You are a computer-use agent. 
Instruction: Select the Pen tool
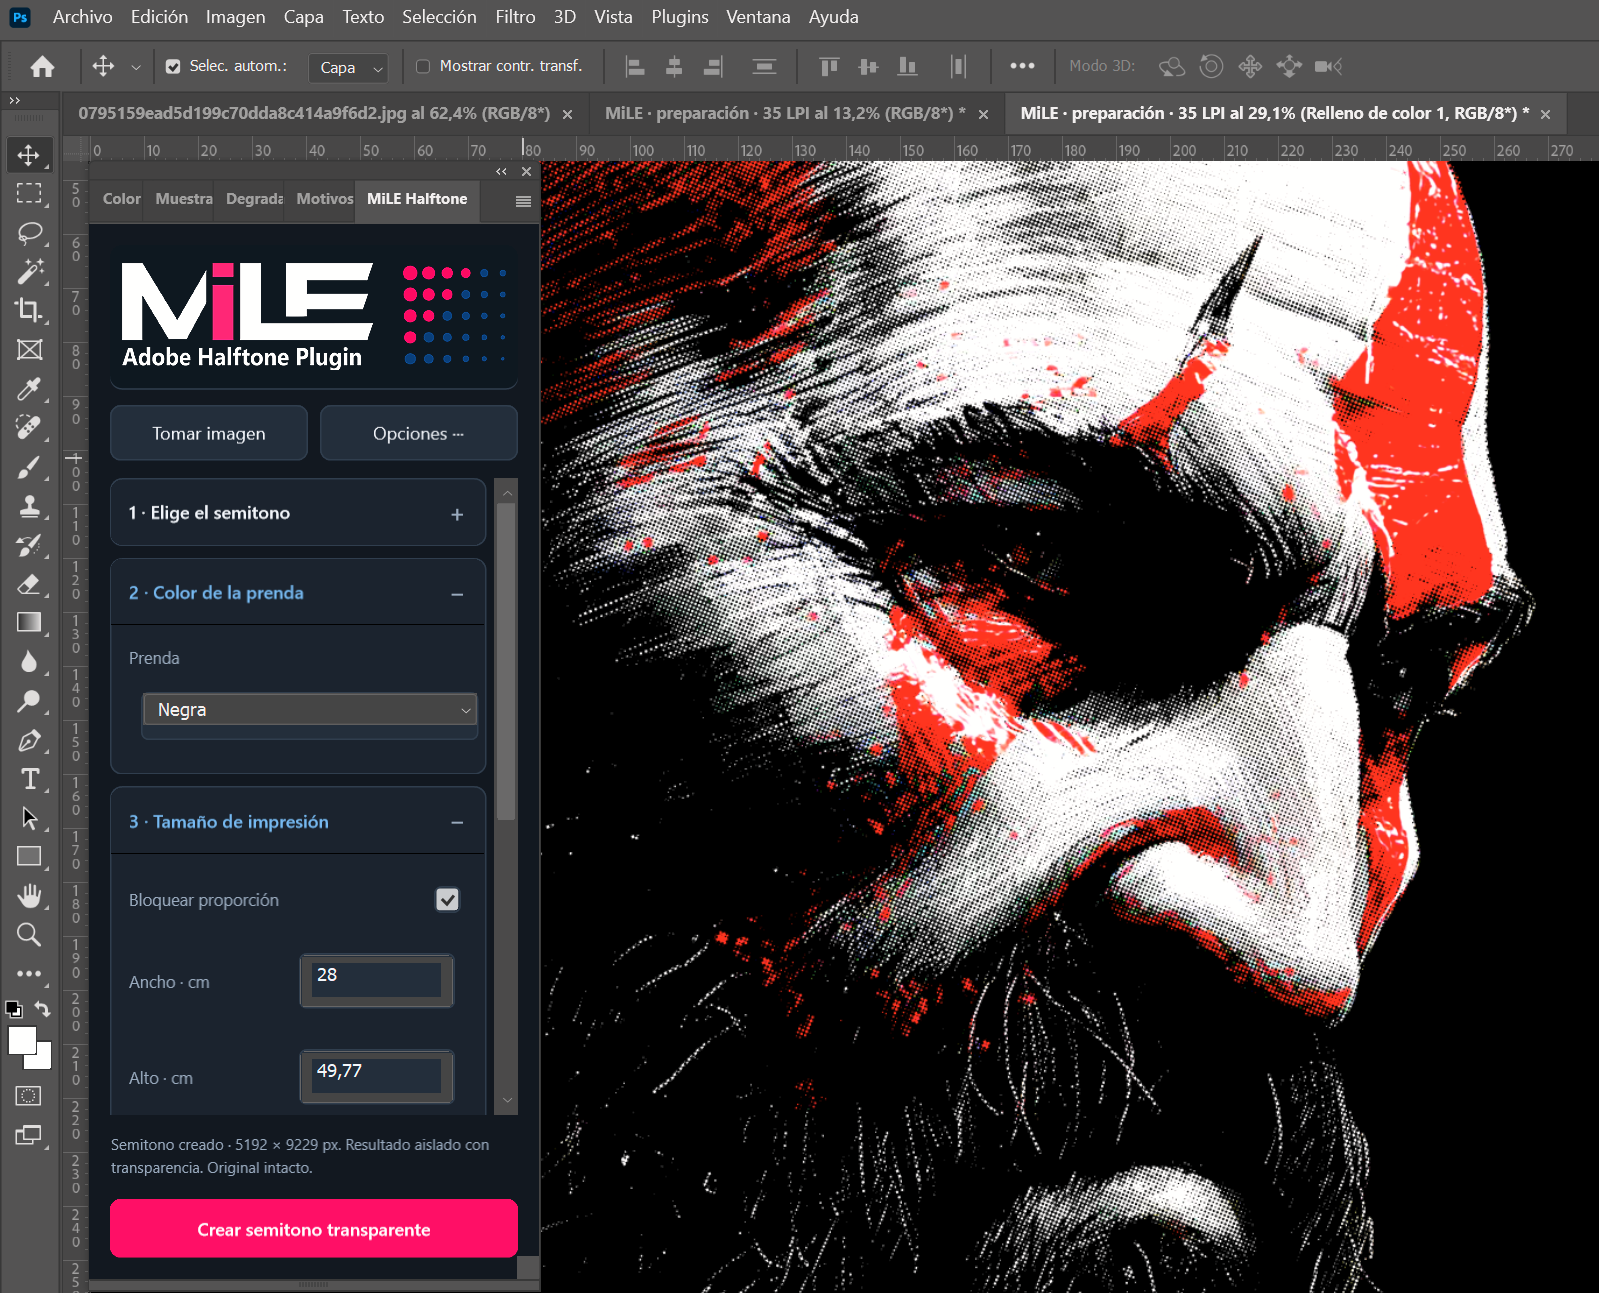pos(29,740)
